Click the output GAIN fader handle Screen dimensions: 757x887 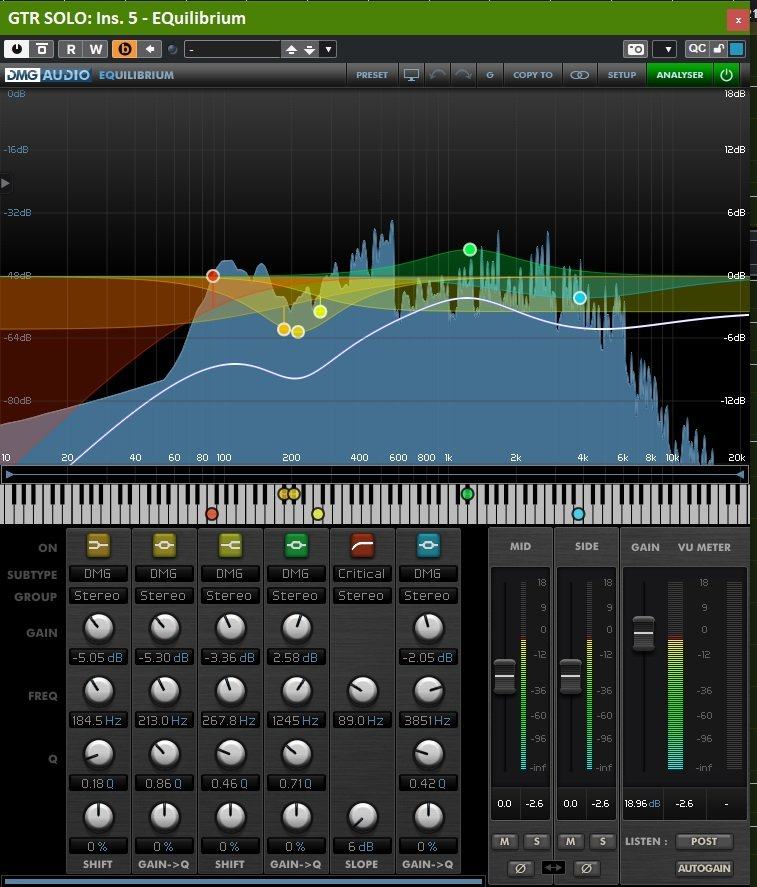[643, 632]
